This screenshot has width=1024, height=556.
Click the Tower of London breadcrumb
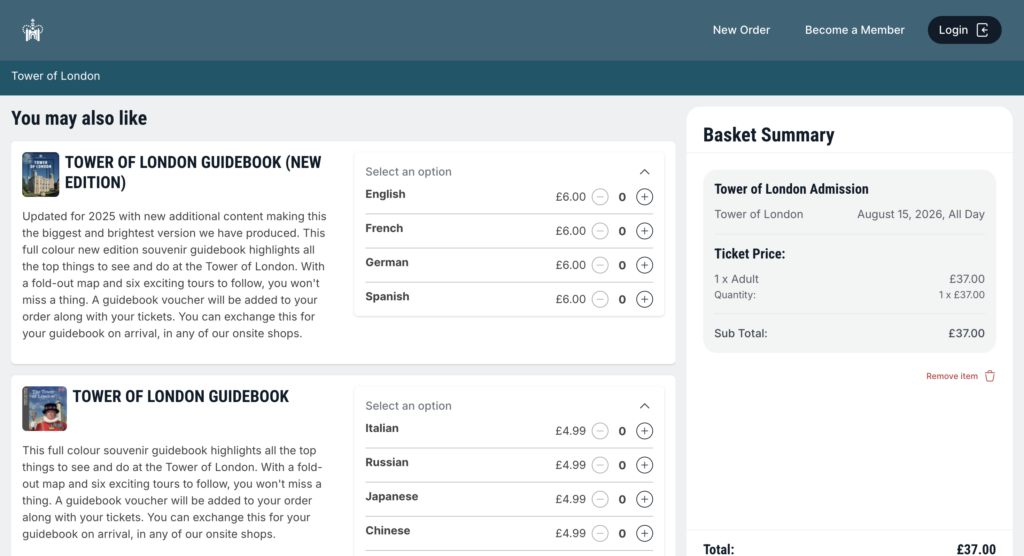56,76
